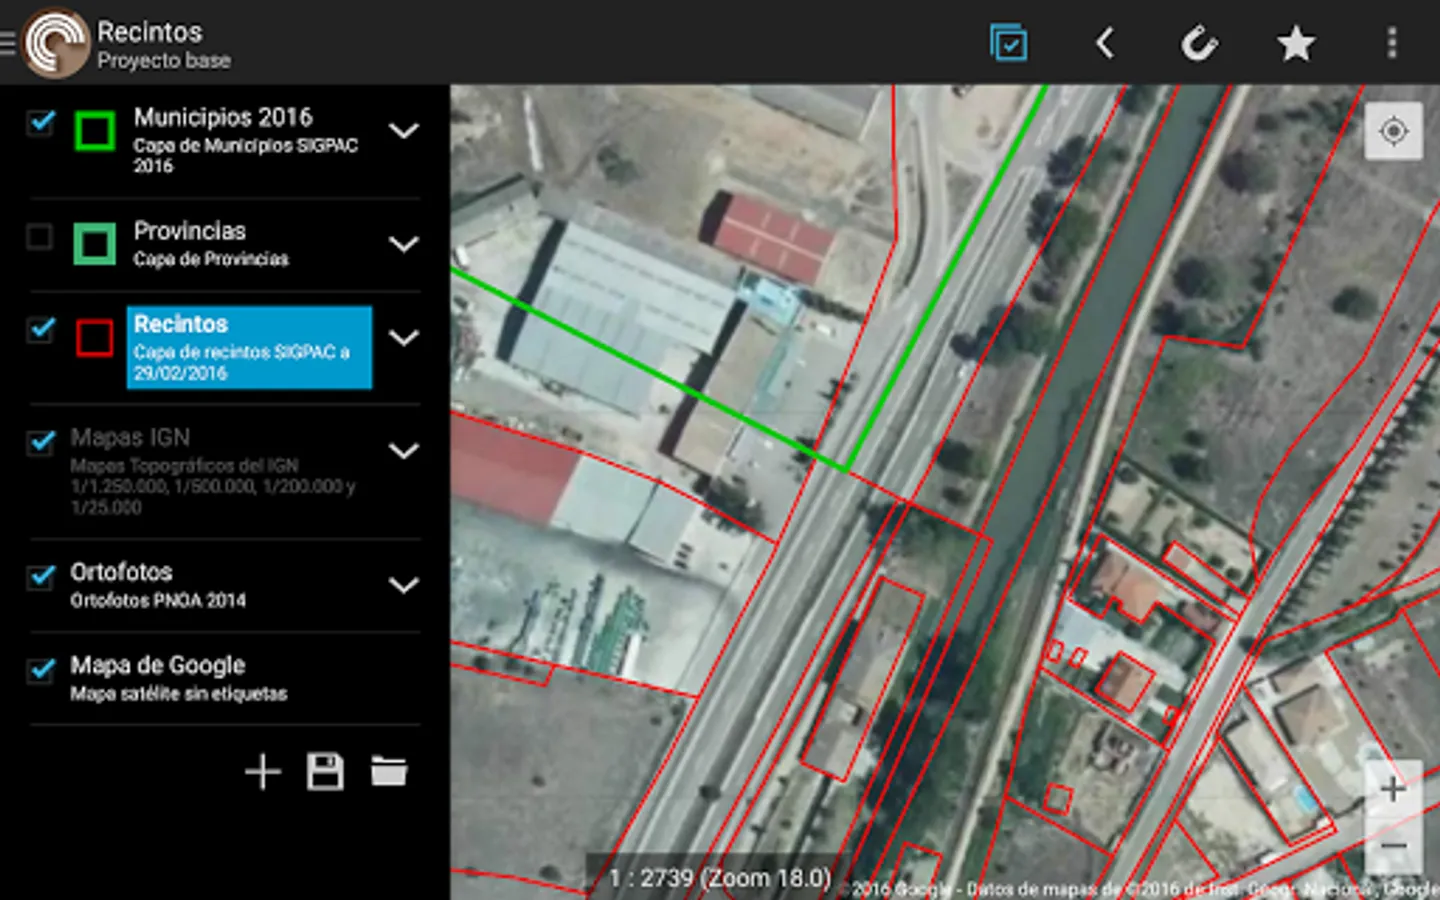Expand the Mapas IGN layer details
Viewport: 1440px width, 900px height.
[403, 451]
